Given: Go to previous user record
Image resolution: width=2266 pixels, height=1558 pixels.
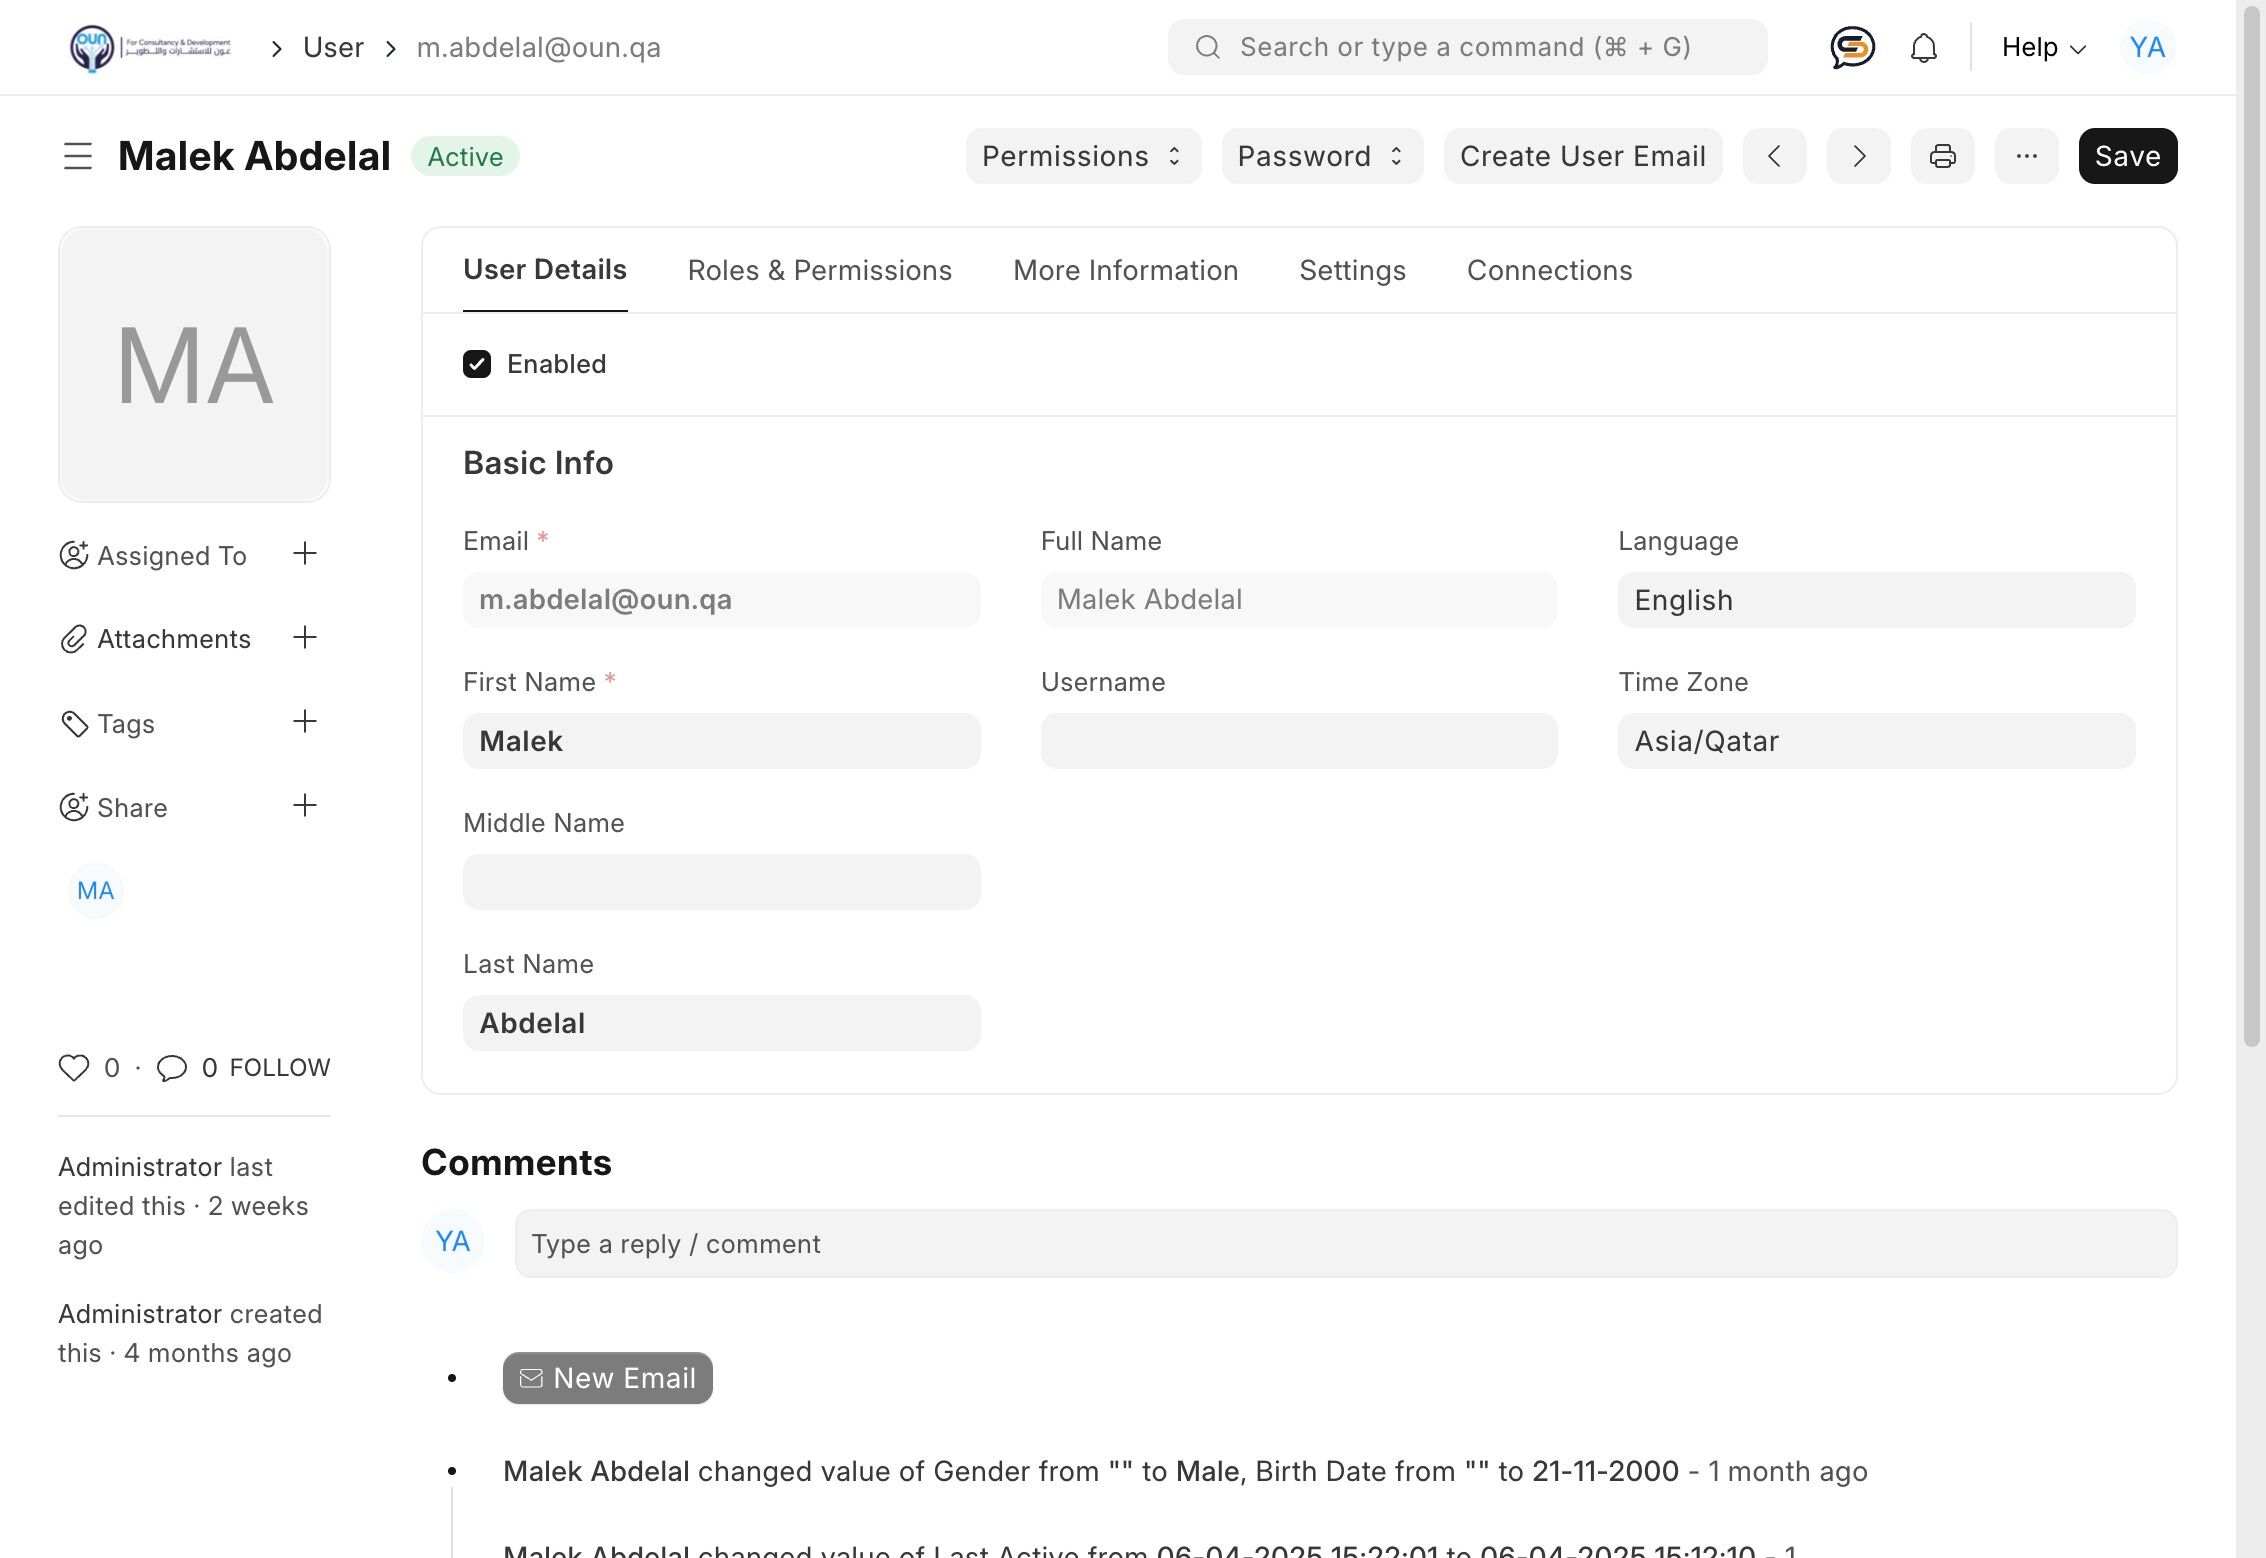Looking at the screenshot, I should pos(1774,156).
